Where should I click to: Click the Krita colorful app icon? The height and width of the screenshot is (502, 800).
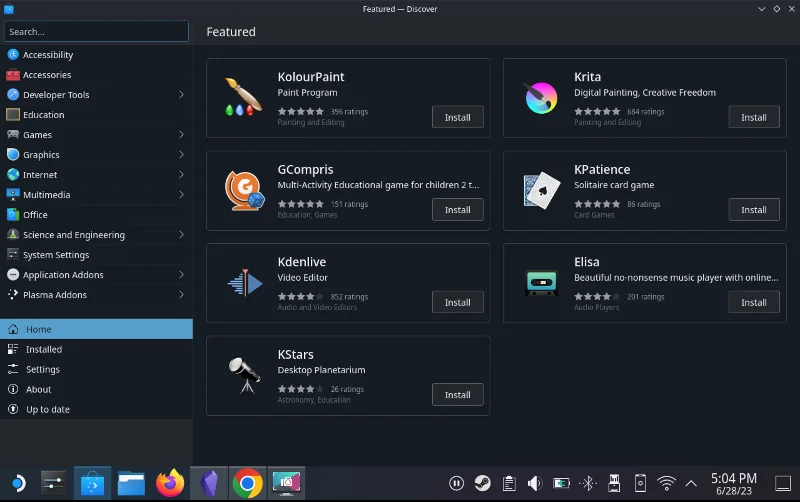click(541, 97)
